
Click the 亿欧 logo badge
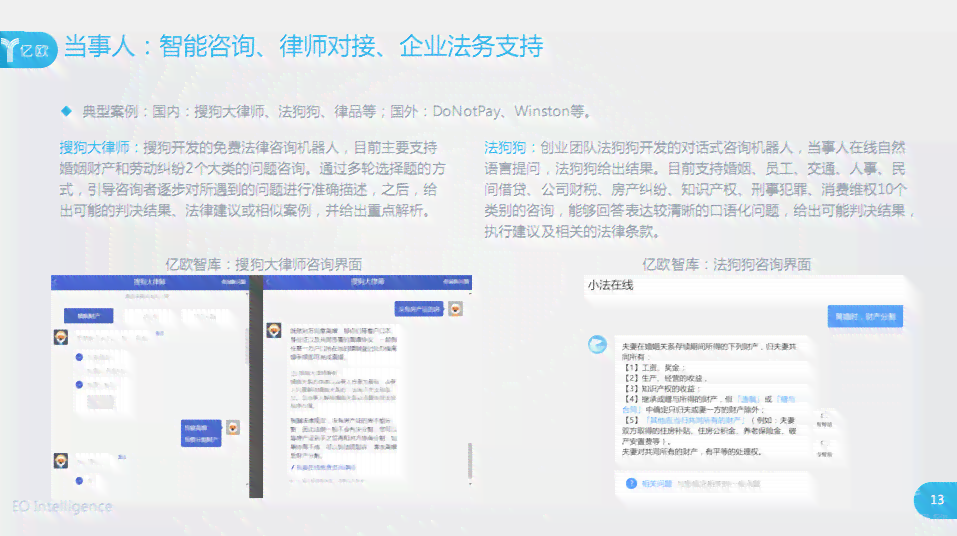pos(27,49)
